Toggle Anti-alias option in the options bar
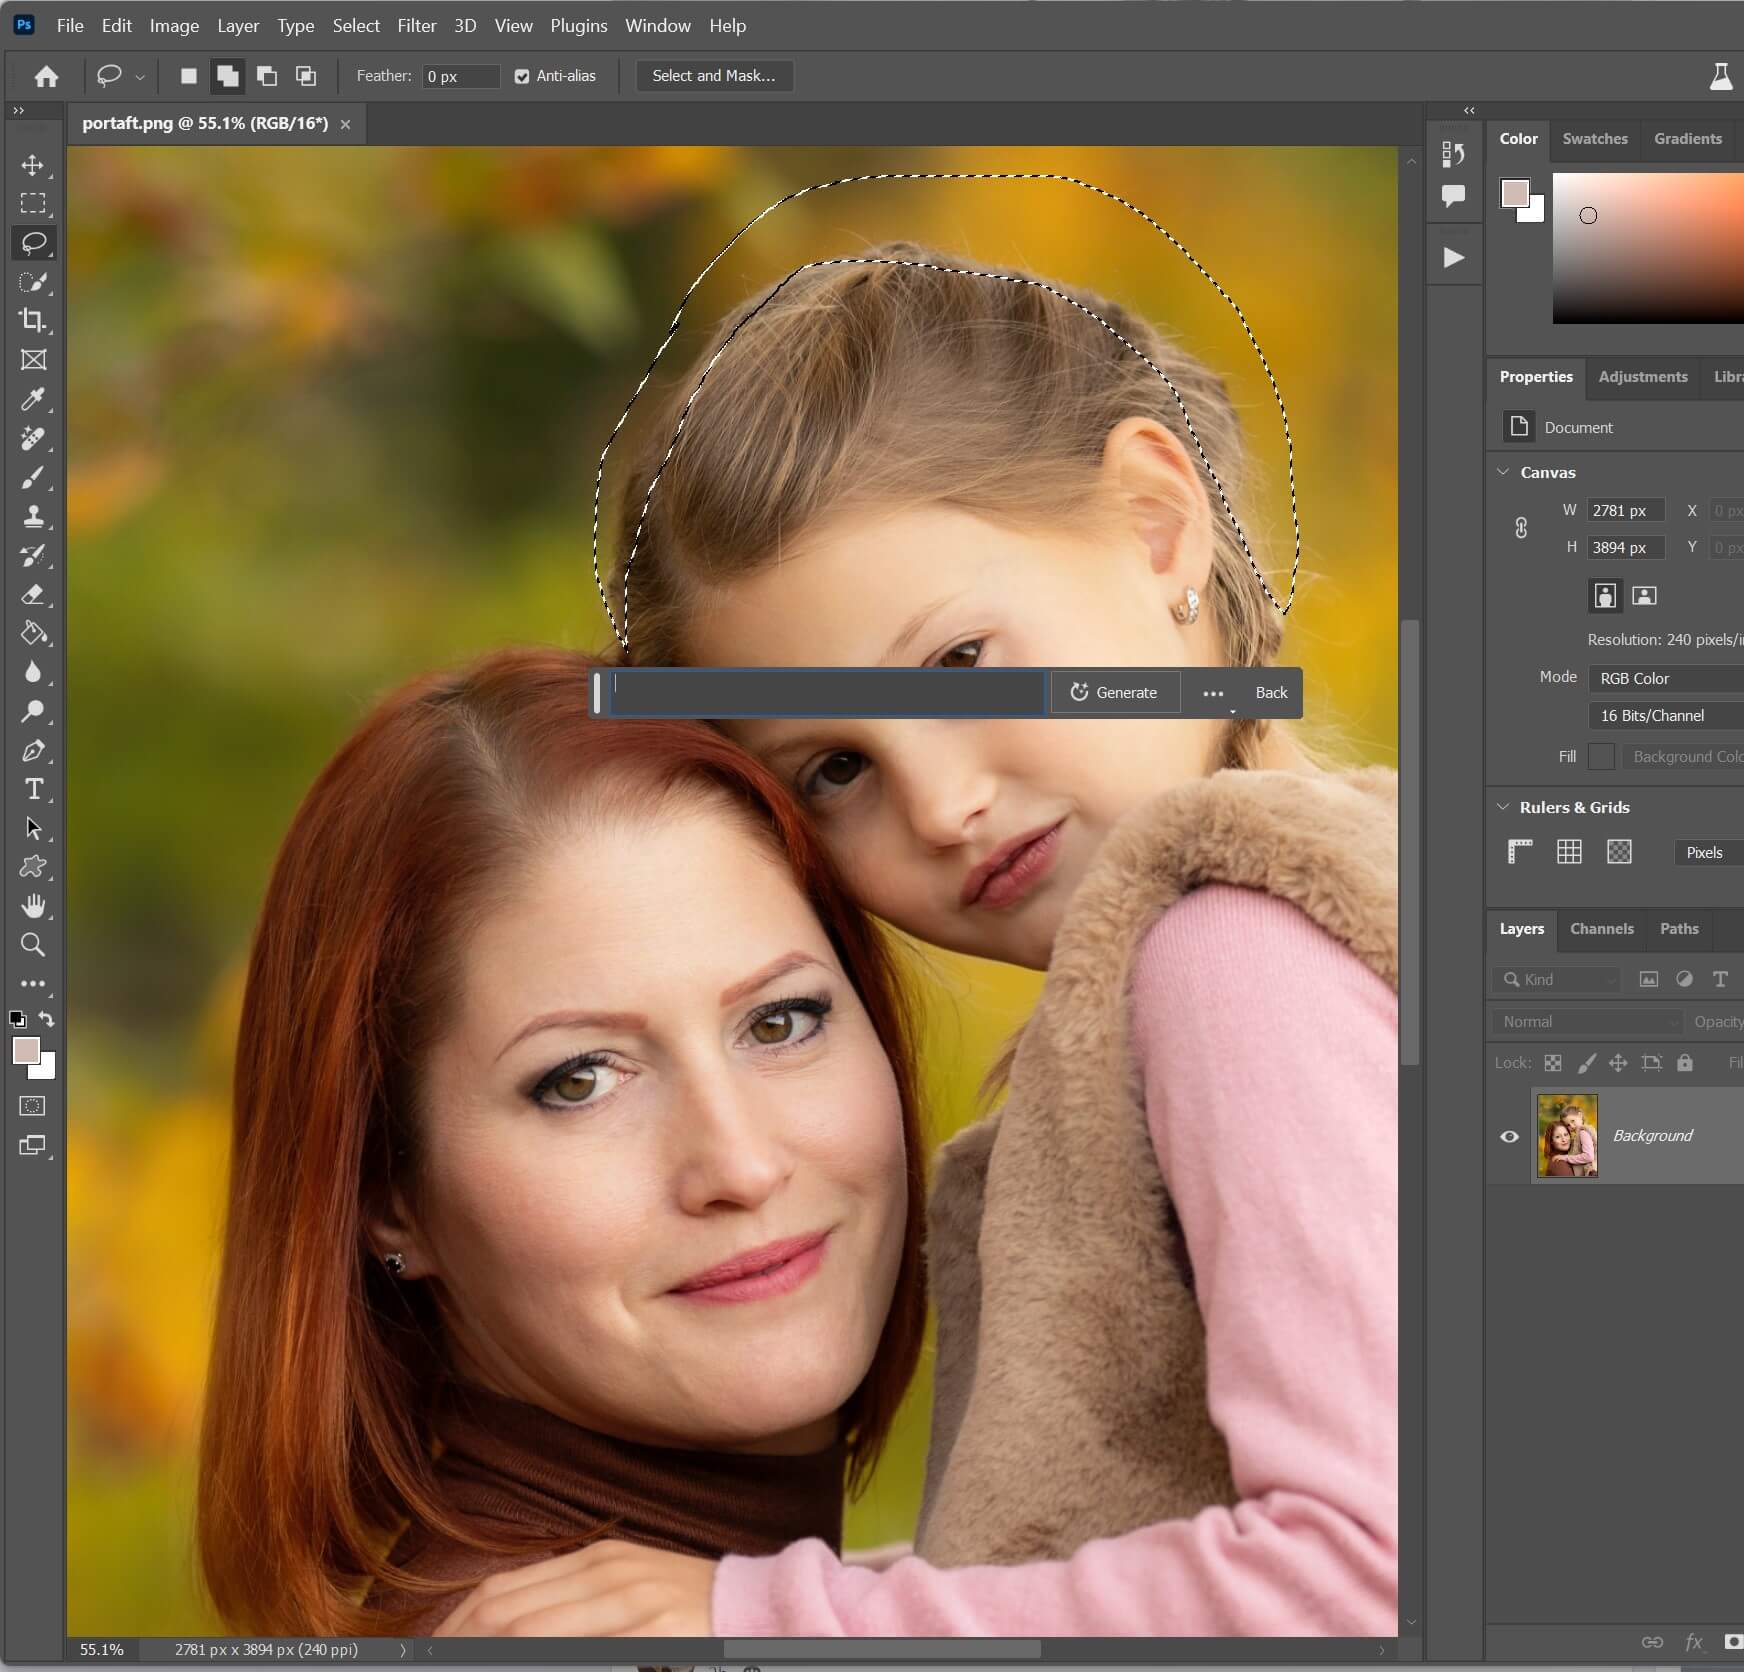Screen dimensions: 1744x1672 pyautogui.click(x=522, y=75)
